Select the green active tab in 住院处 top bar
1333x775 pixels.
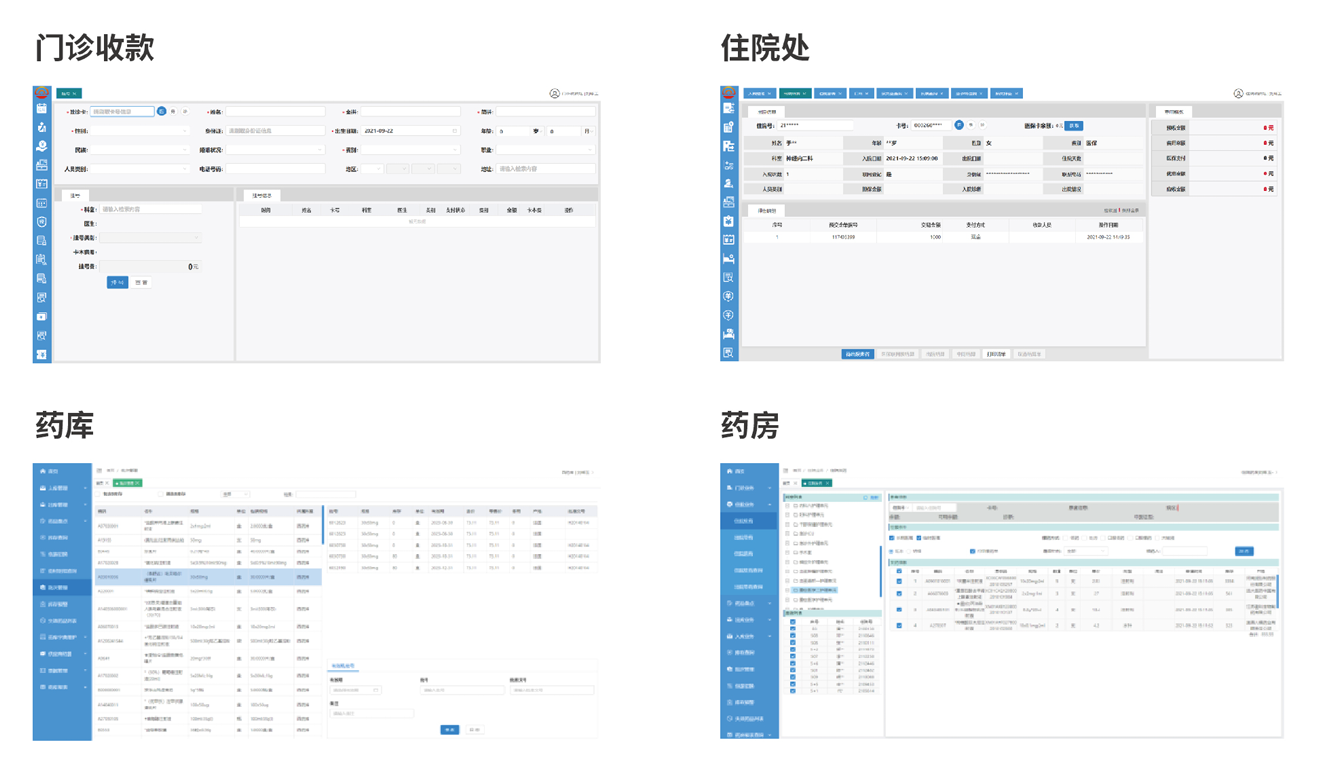point(795,94)
